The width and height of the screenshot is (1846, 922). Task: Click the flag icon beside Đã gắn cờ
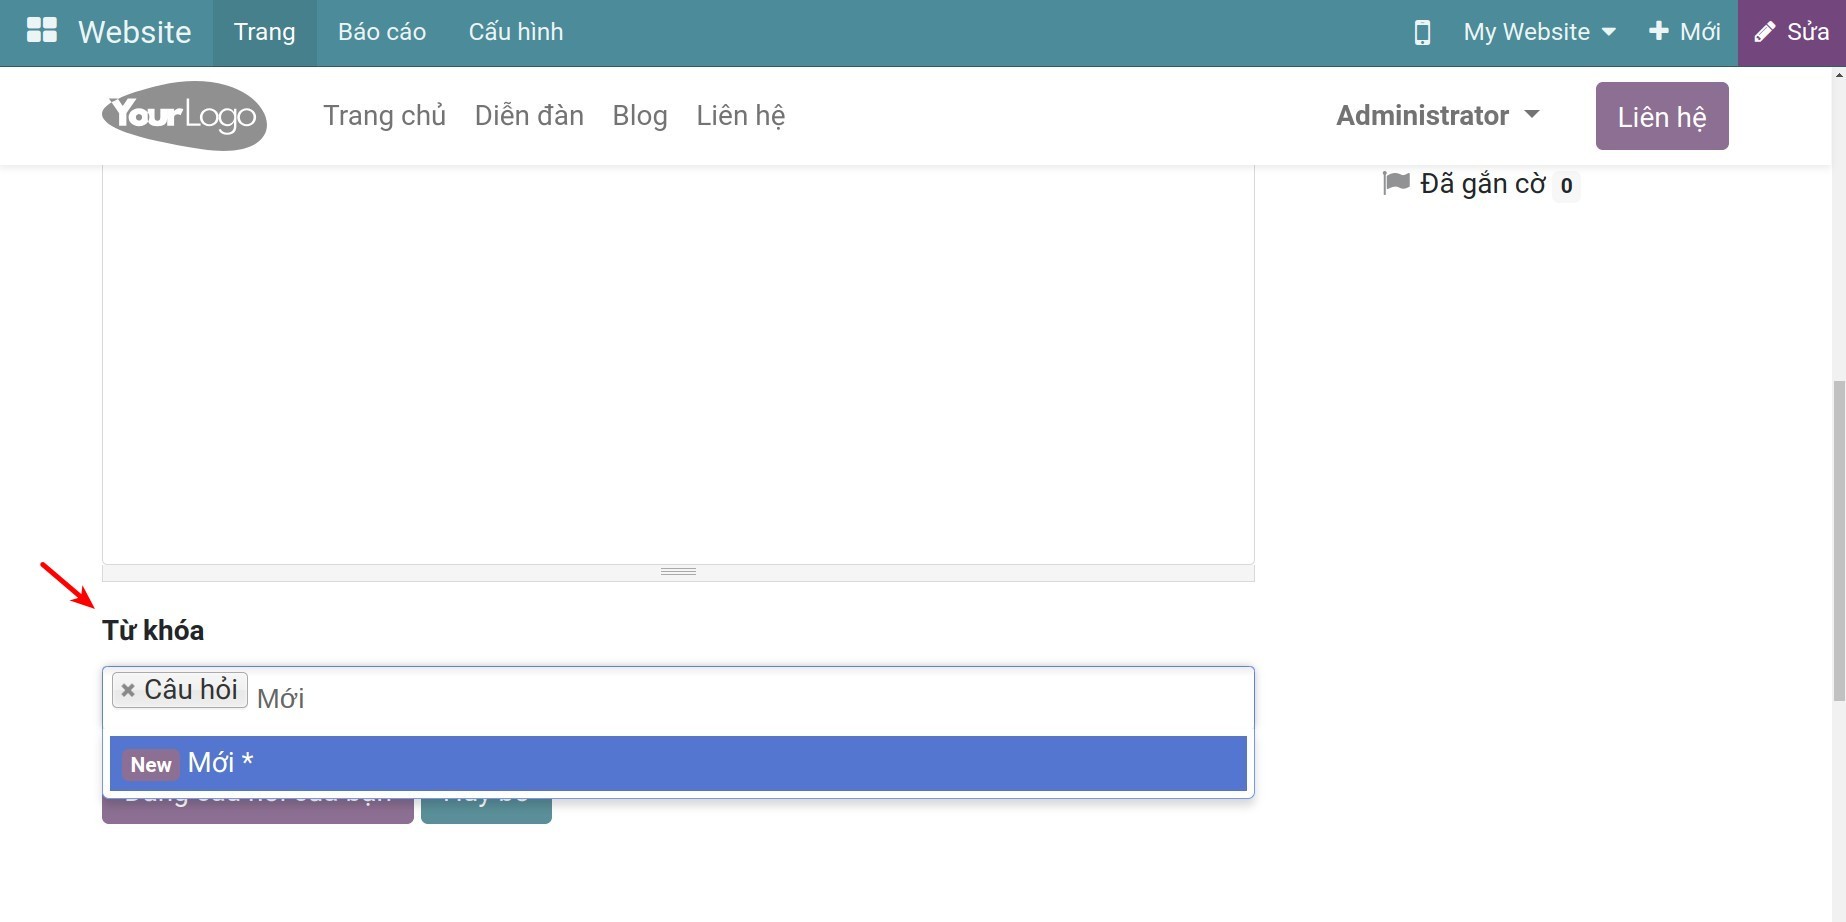point(1396,183)
